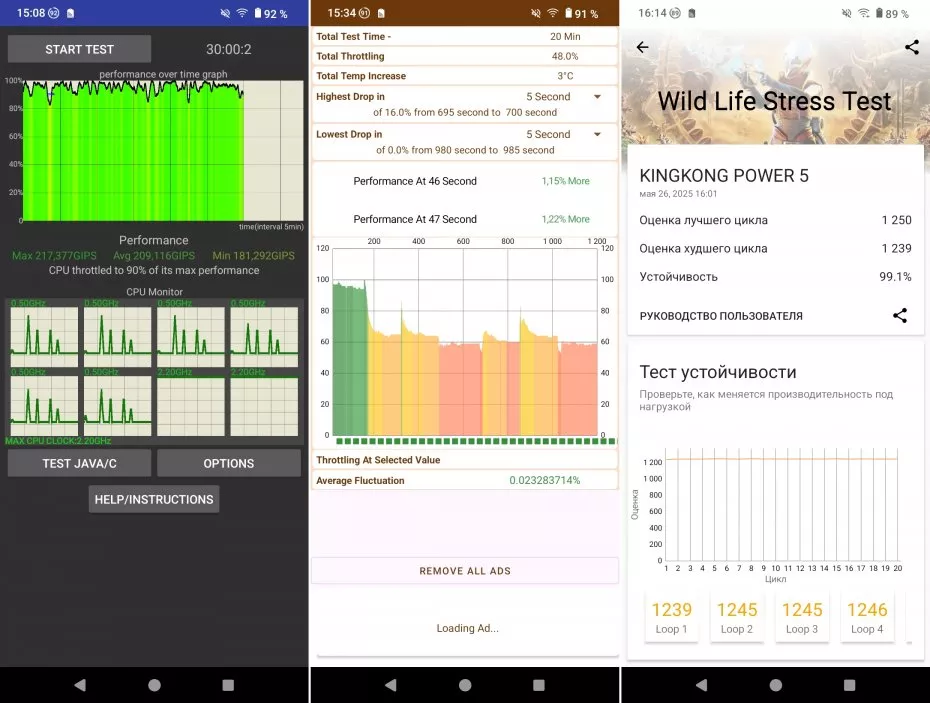Tap Android back button in right screen
Image resolution: width=930 pixels, height=703 pixels.
click(x=701, y=685)
